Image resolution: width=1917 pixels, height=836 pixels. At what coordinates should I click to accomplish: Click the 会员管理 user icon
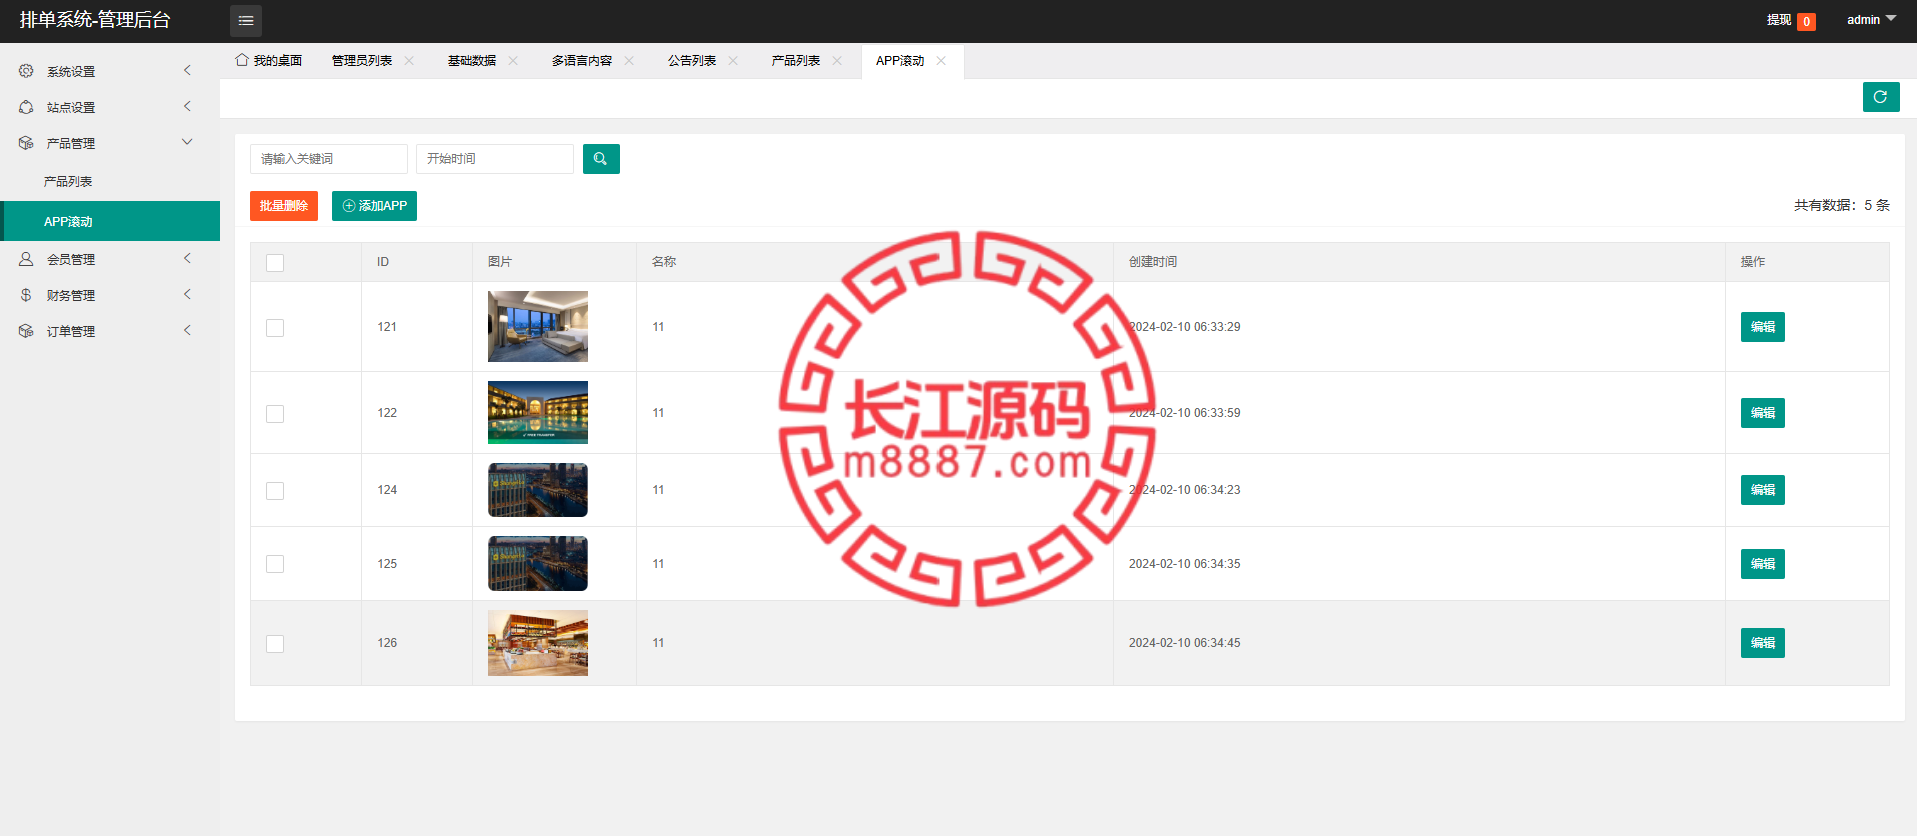pos(26,259)
